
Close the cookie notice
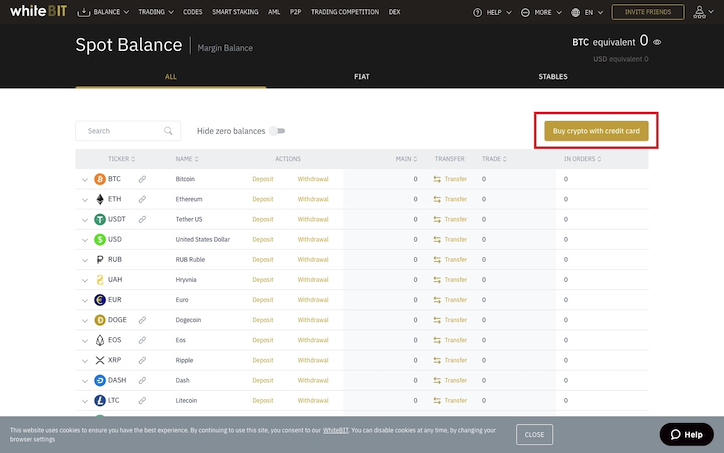pyautogui.click(x=534, y=435)
